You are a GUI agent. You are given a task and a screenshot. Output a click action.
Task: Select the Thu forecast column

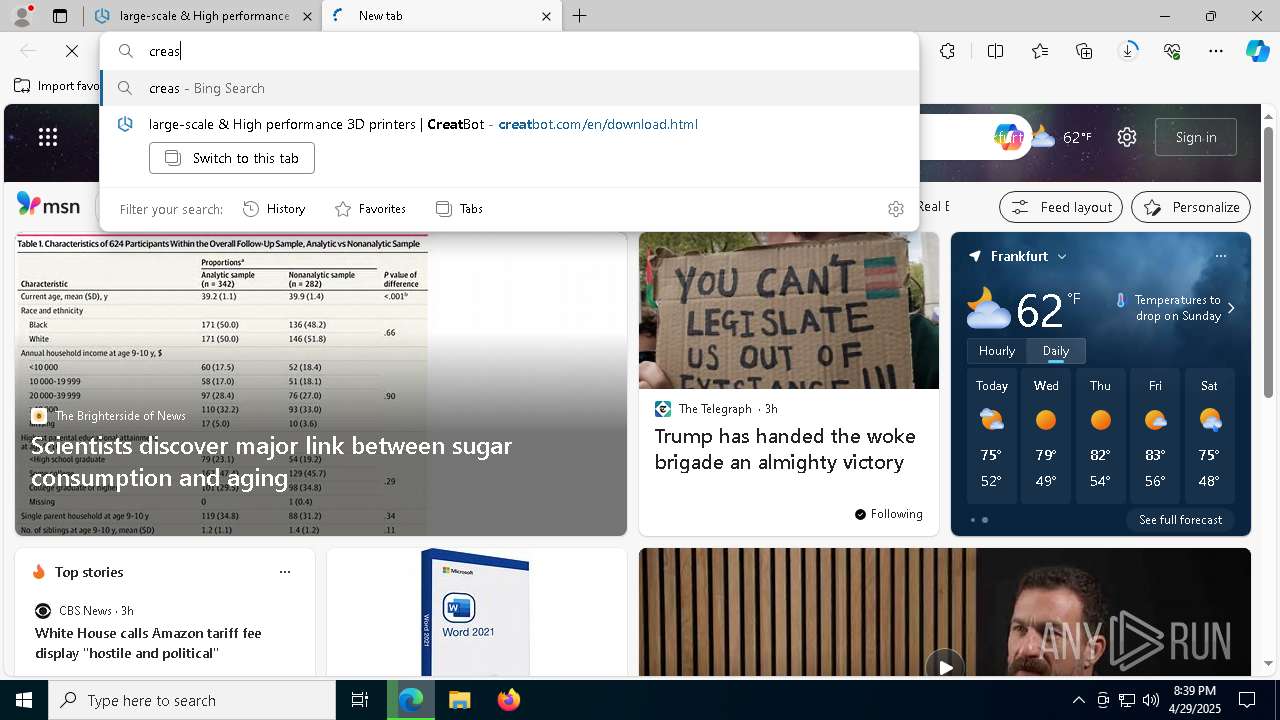[x=1101, y=437]
